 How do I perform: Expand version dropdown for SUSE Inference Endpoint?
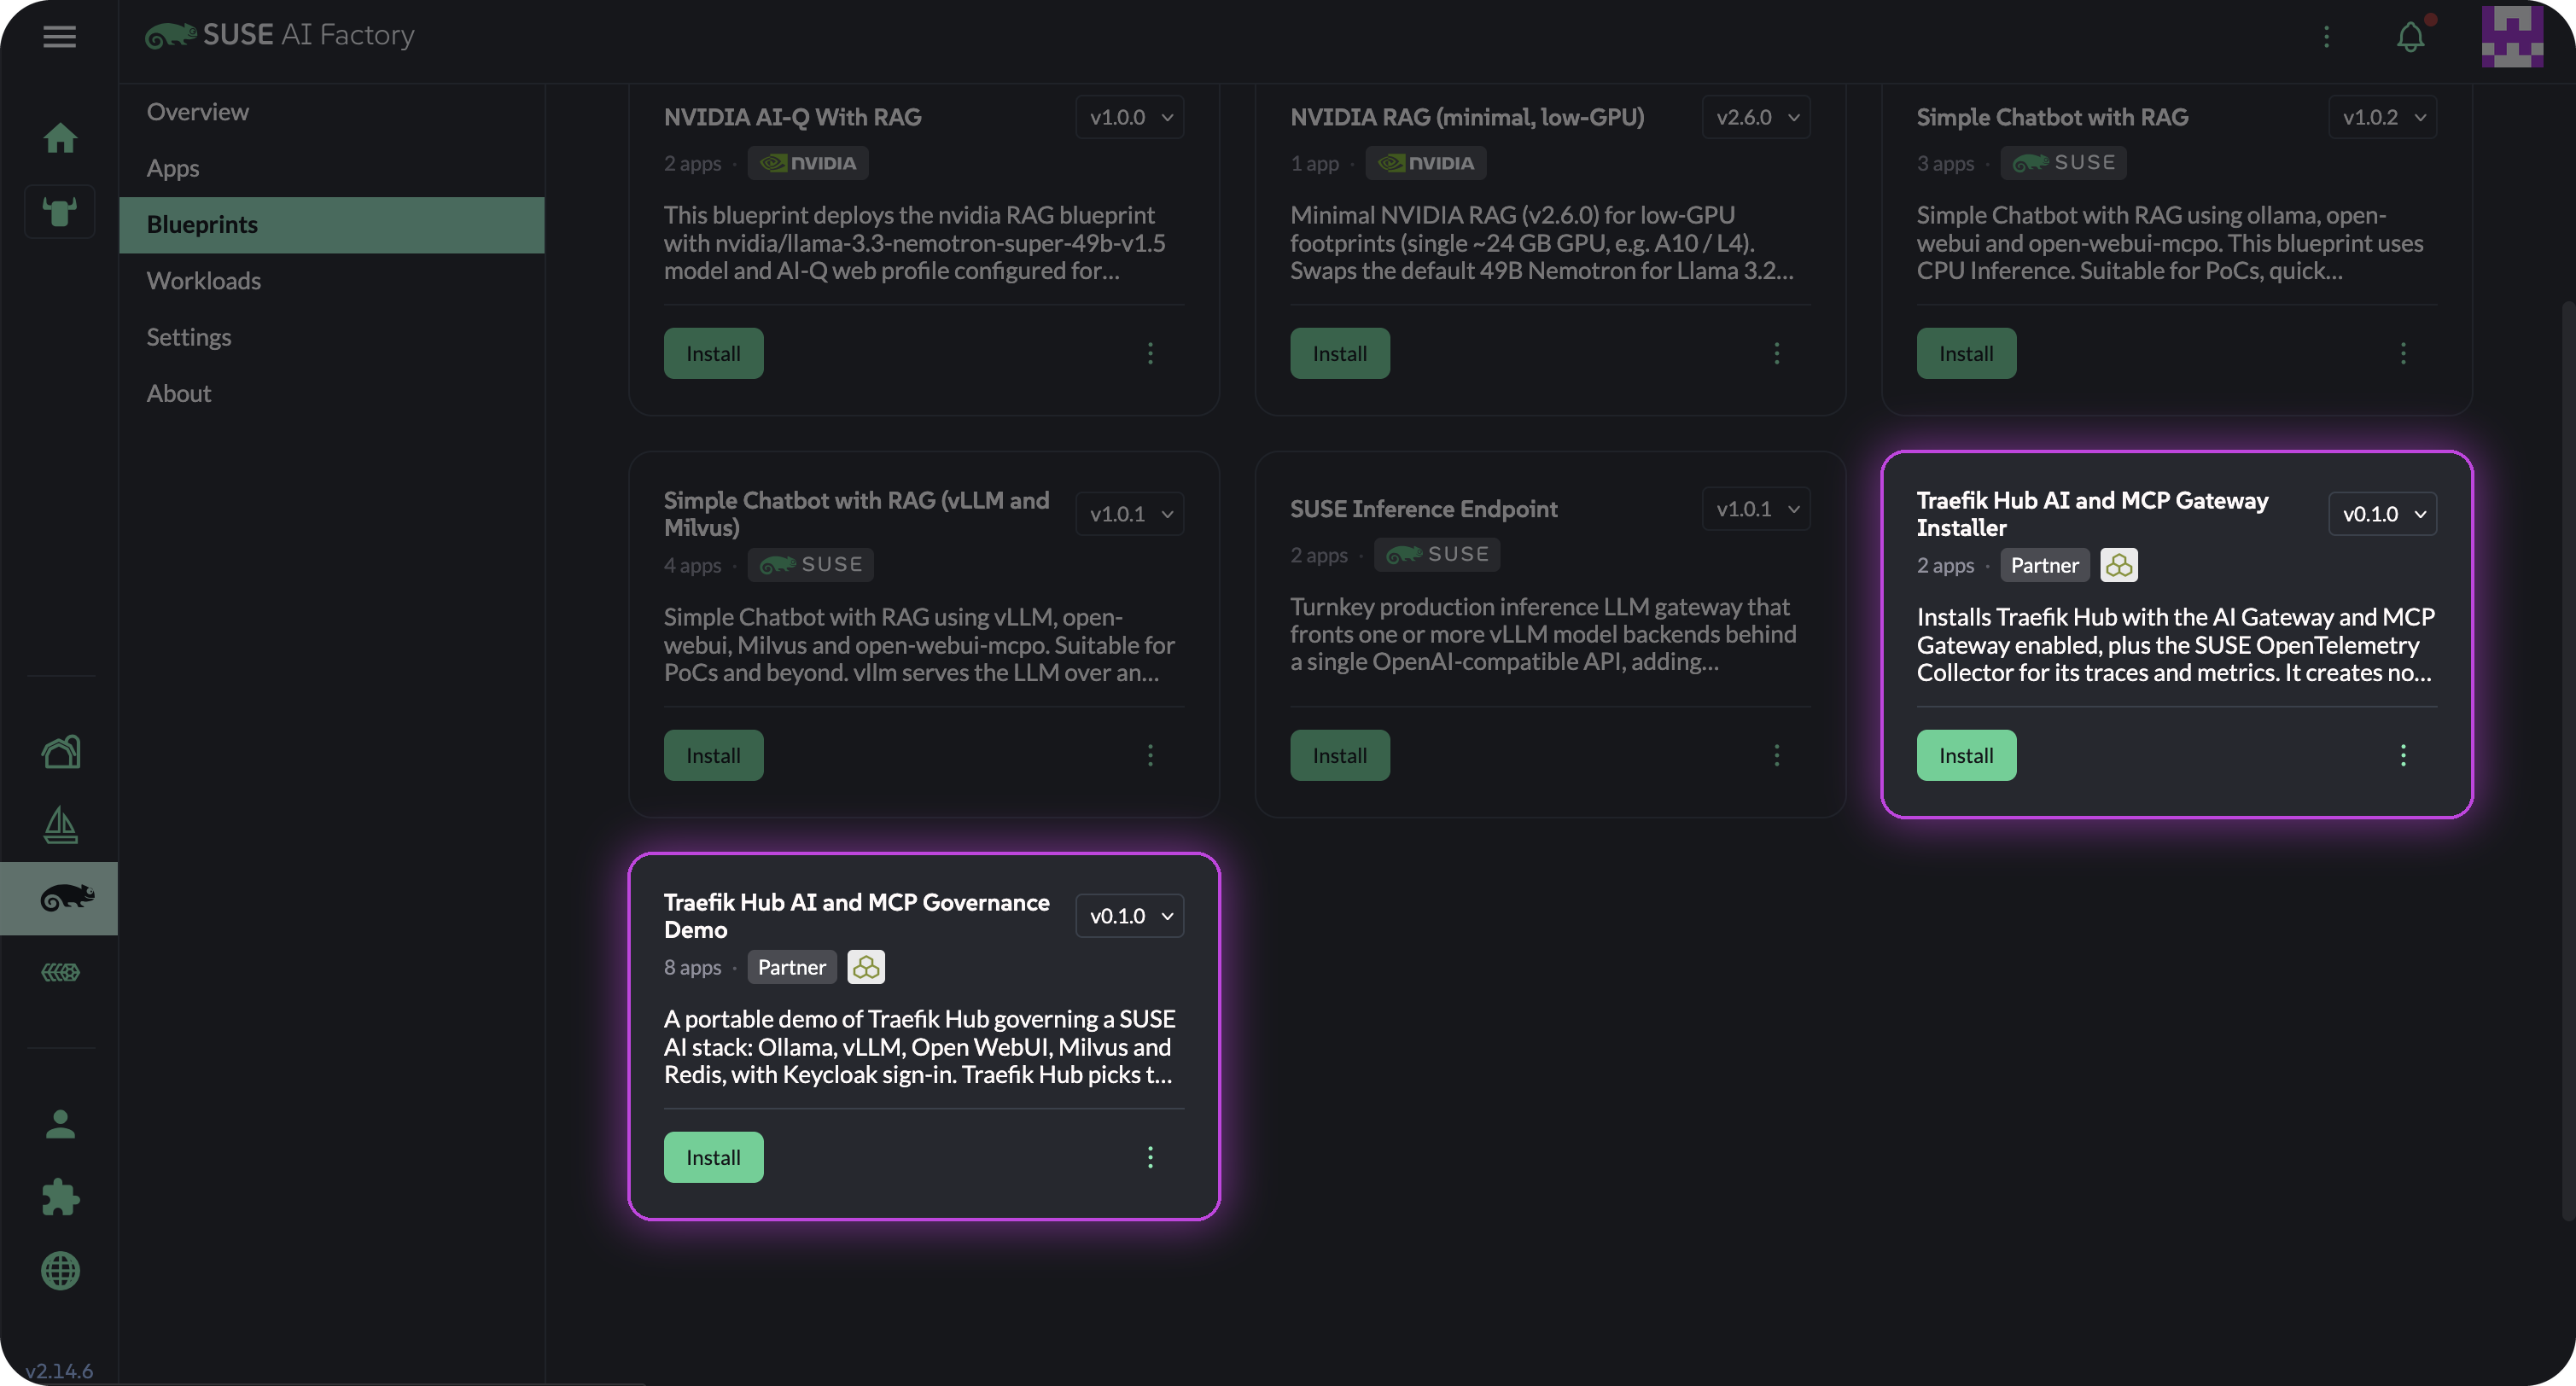point(1756,509)
